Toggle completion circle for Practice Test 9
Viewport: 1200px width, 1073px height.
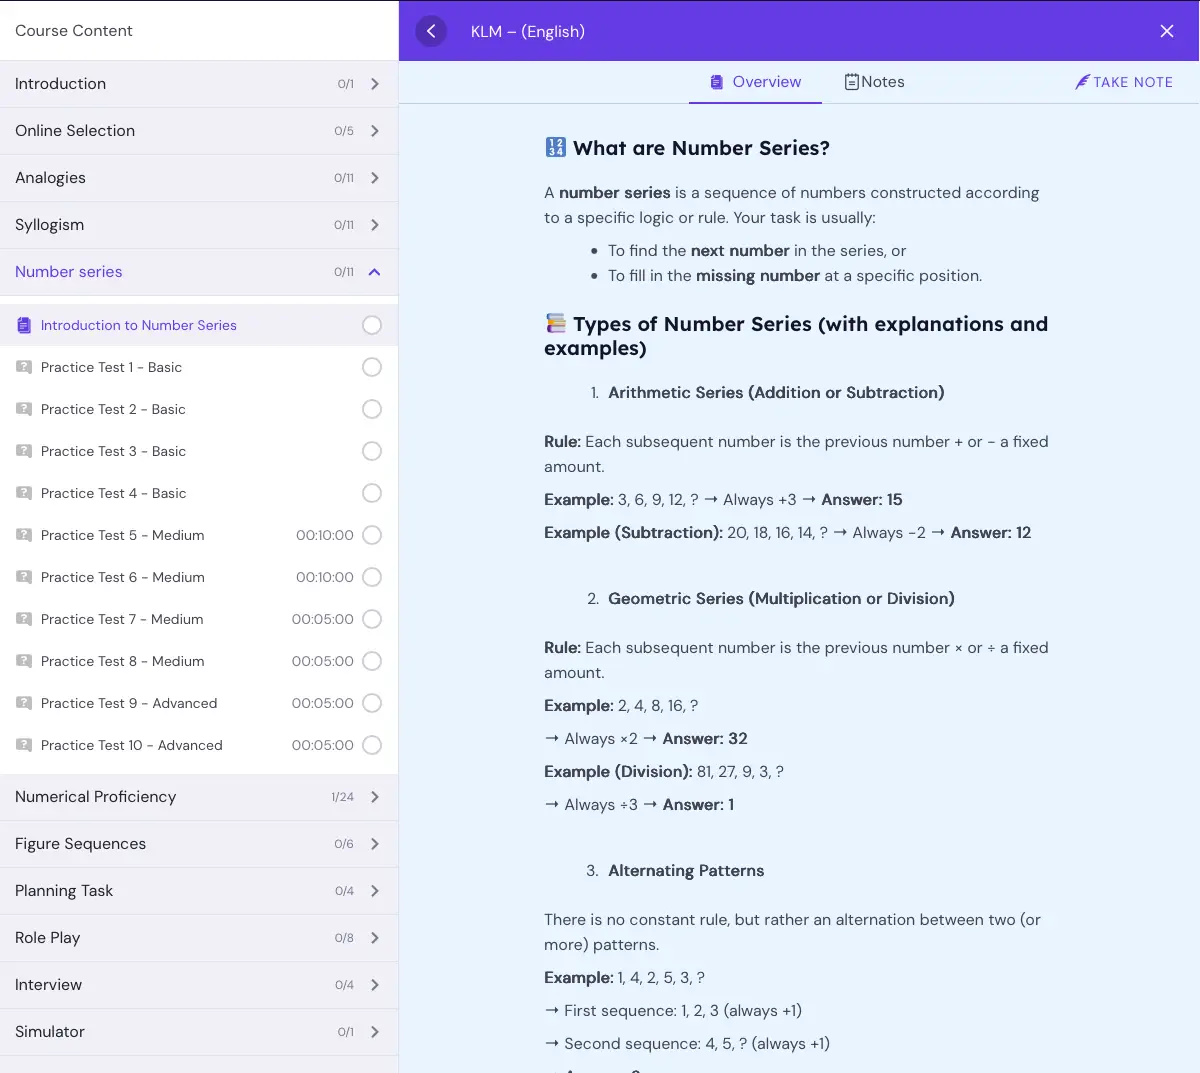pos(372,703)
